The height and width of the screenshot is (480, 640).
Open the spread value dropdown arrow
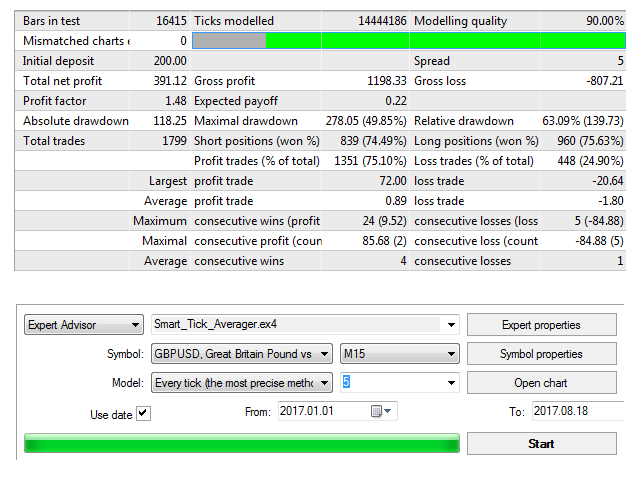[x=451, y=383]
